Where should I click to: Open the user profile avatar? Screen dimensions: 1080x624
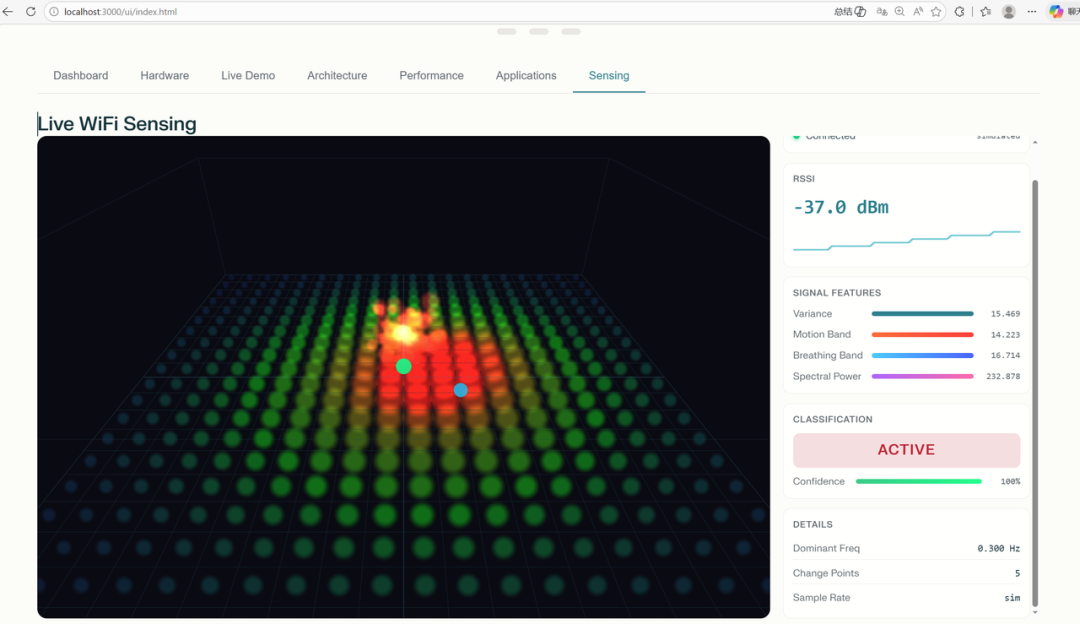point(1008,12)
